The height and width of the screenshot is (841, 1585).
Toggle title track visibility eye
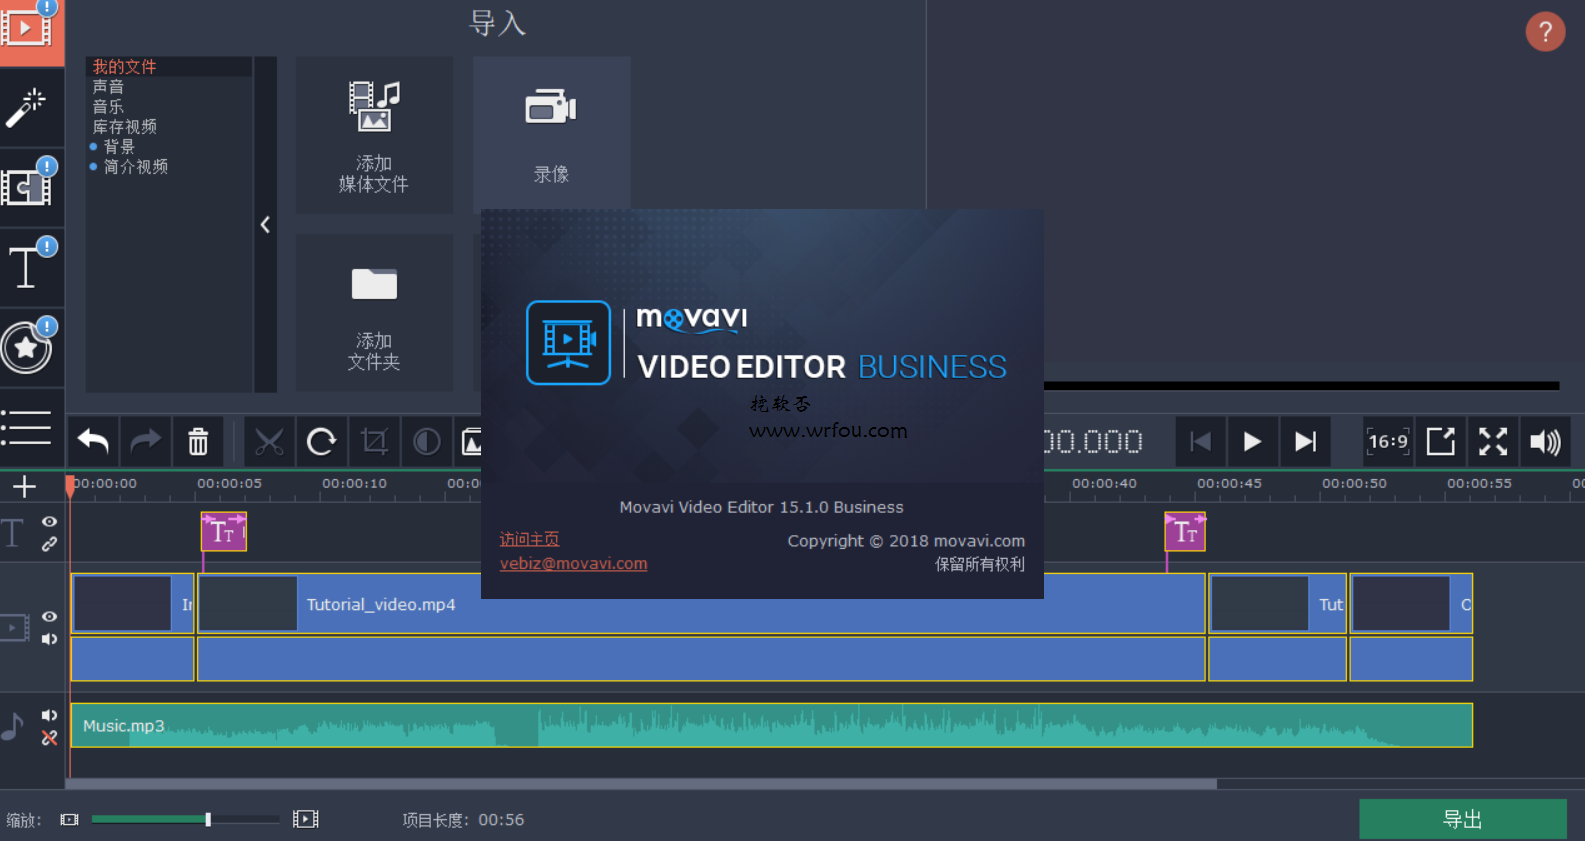click(49, 522)
